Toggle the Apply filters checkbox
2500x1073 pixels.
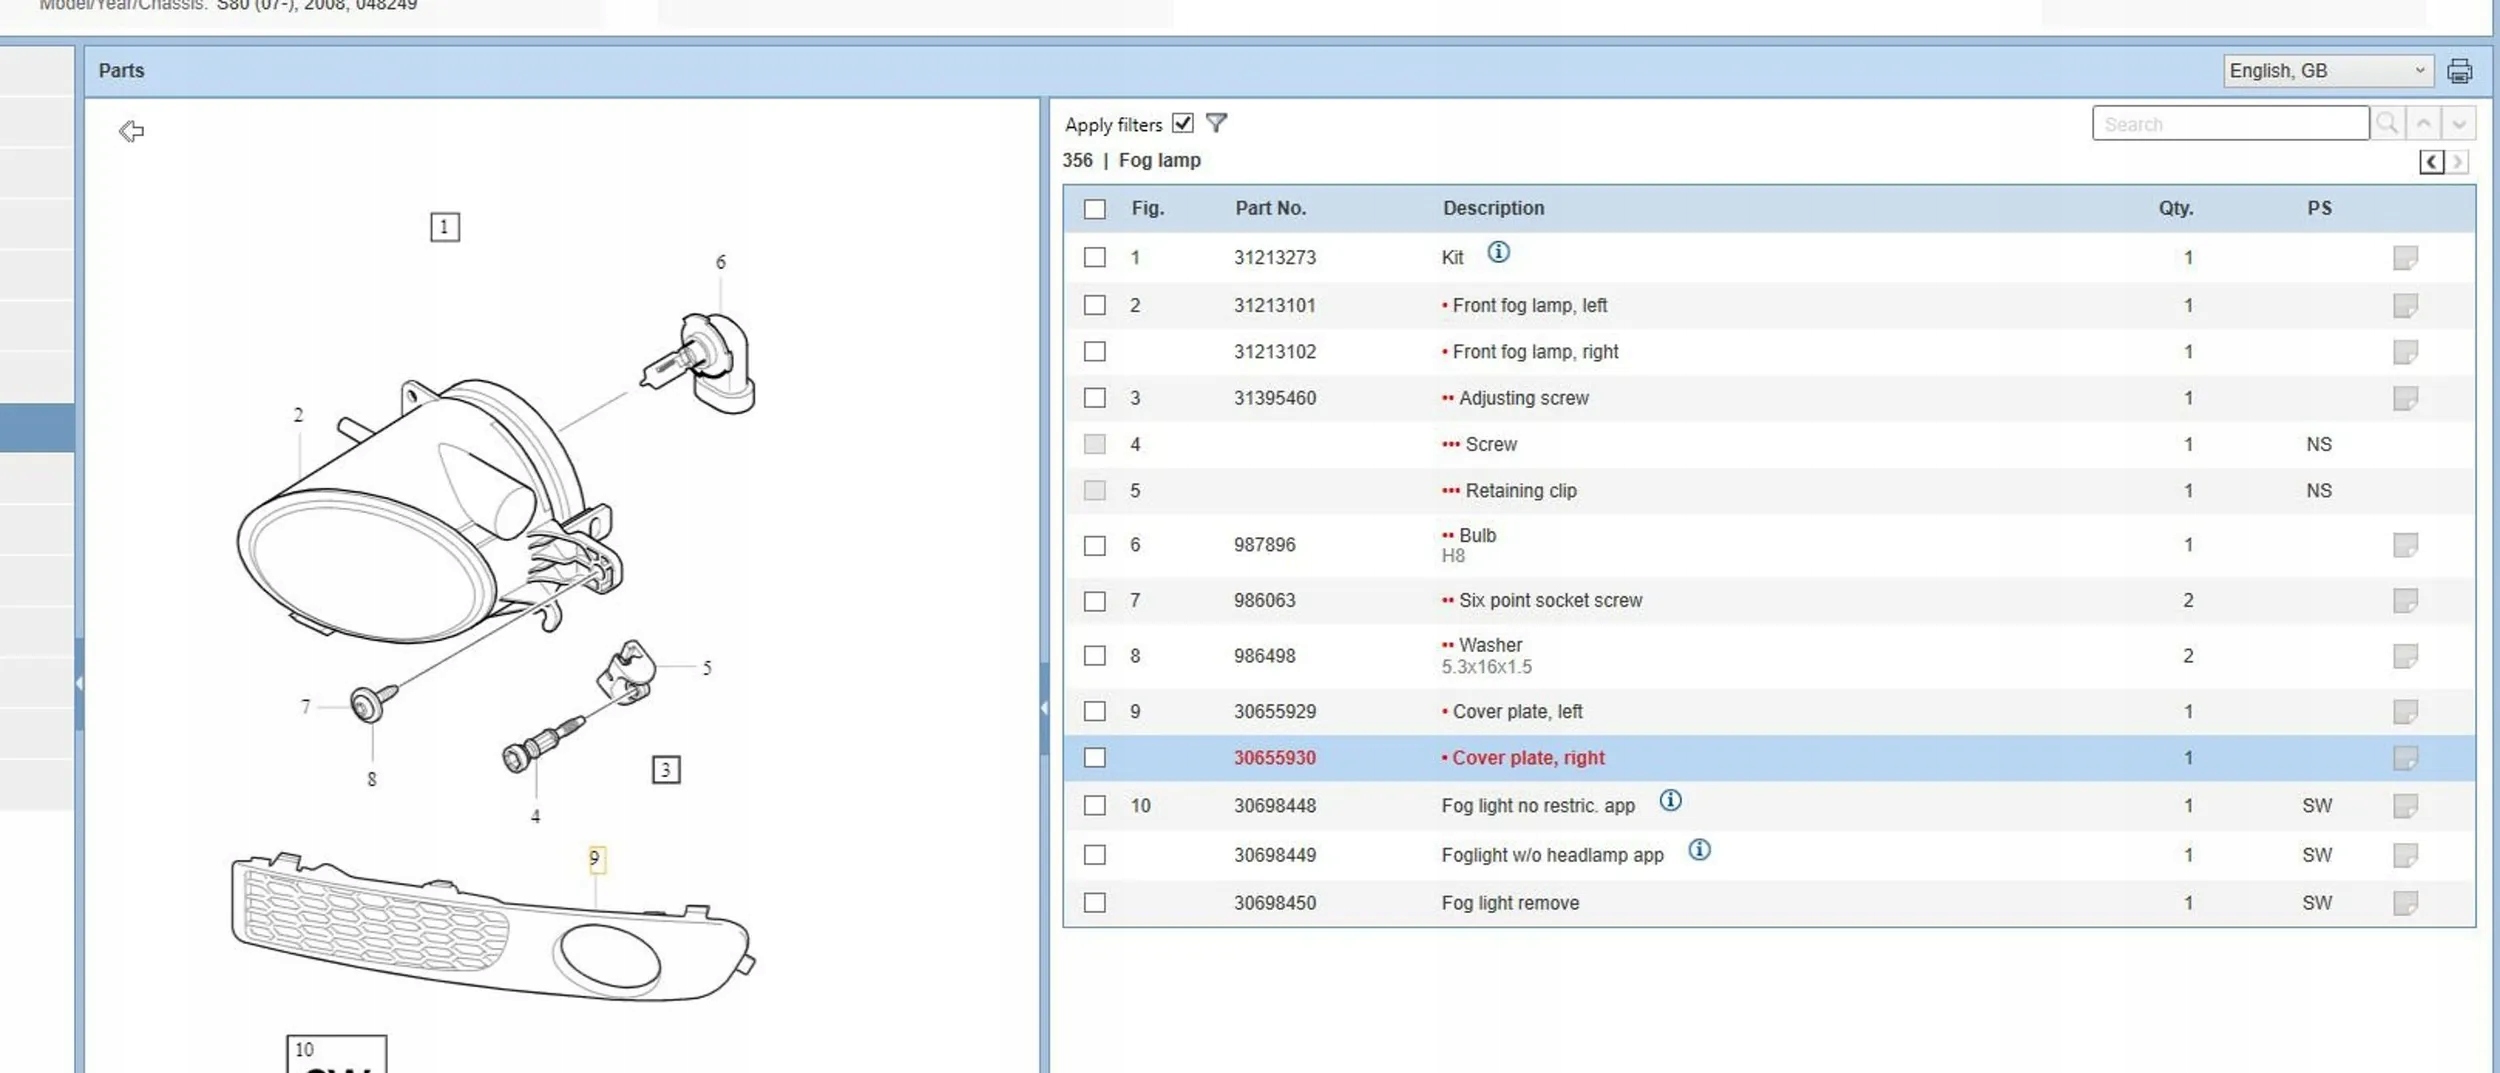(x=1182, y=123)
